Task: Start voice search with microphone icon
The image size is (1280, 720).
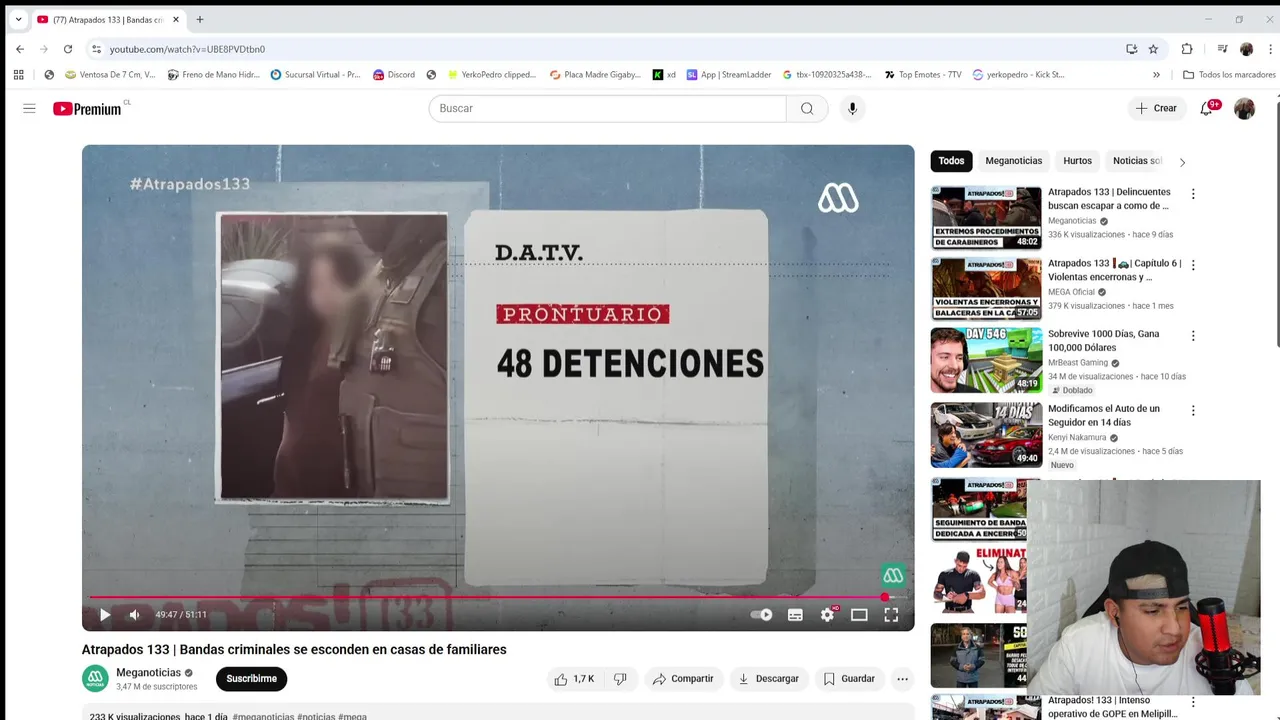Action: pos(852,108)
